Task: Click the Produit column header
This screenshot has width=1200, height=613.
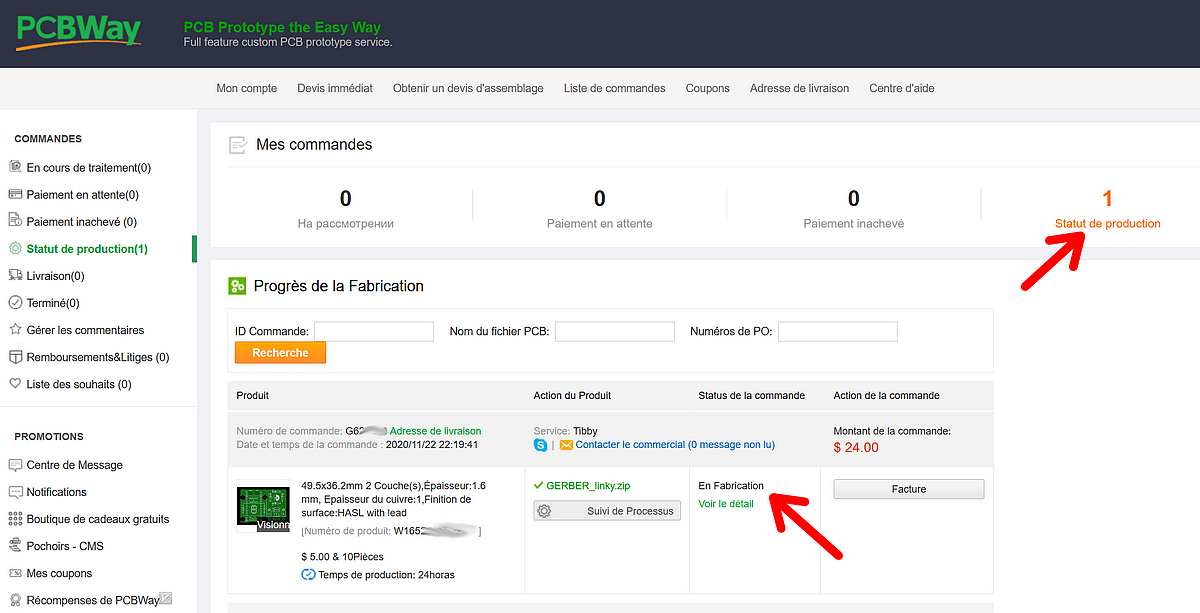Action: (x=253, y=395)
